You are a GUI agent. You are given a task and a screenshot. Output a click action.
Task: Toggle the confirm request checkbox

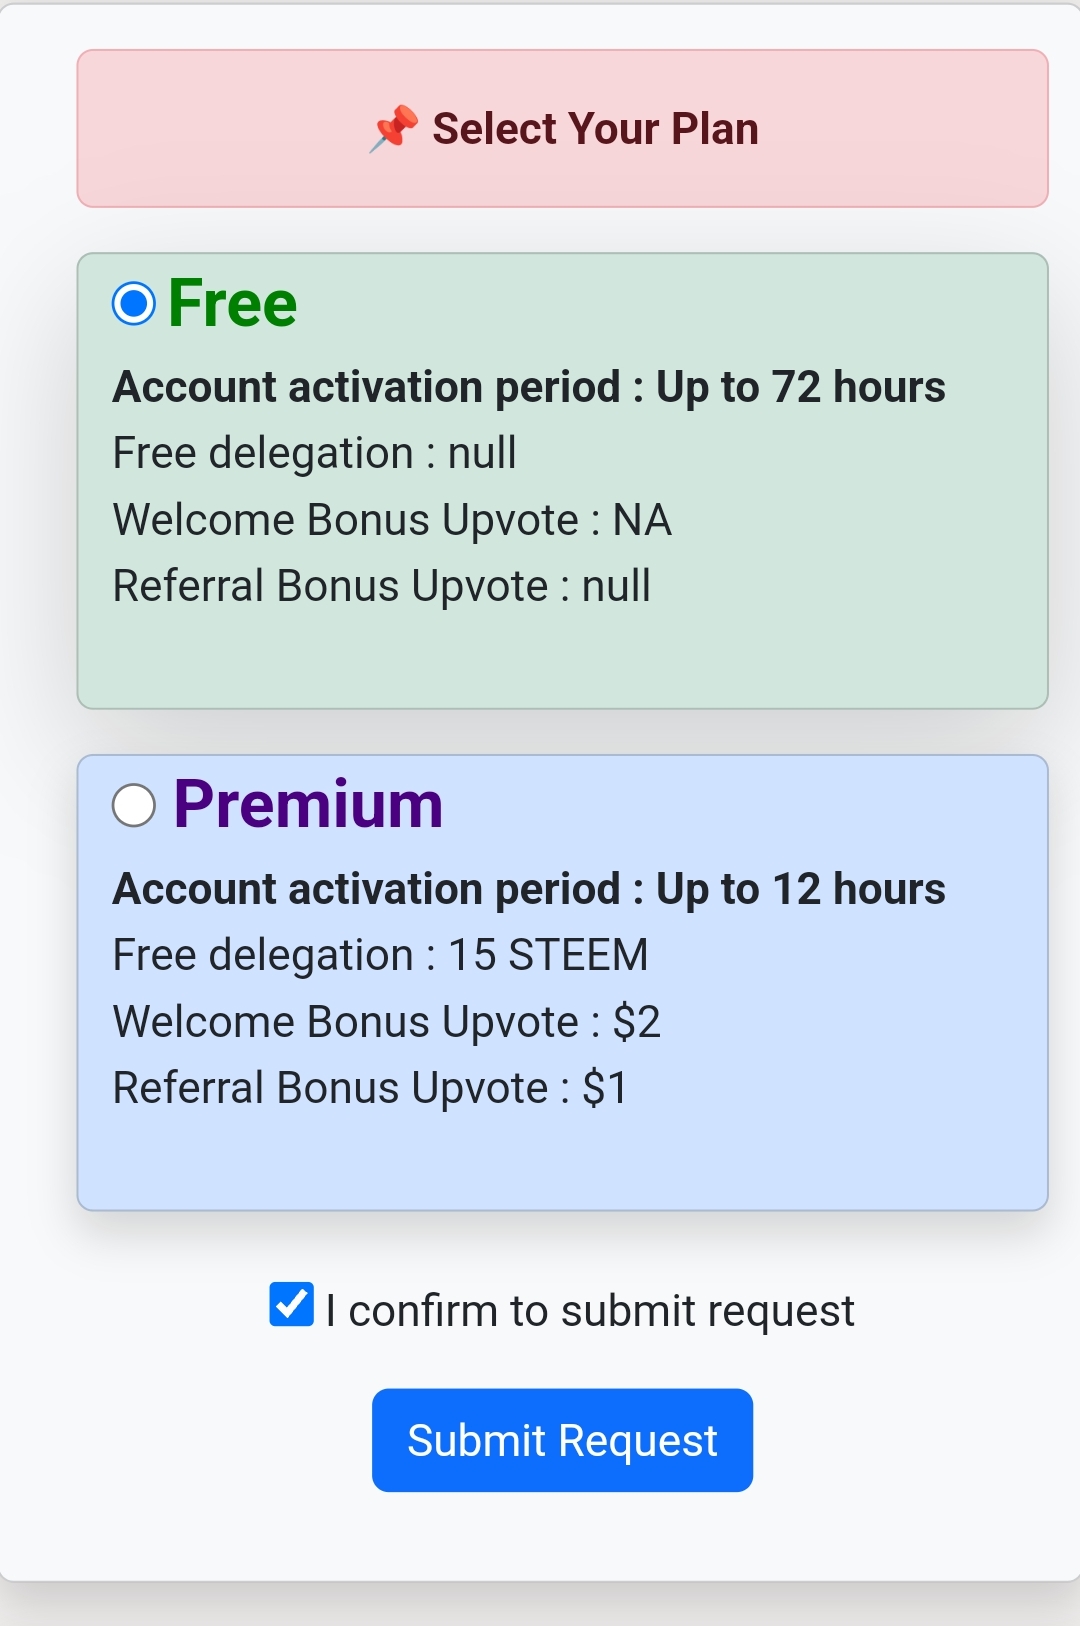(x=292, y=1305)
